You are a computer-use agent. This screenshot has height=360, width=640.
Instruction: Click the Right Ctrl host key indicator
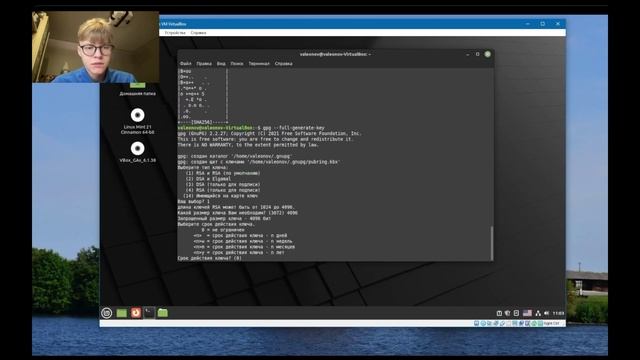[551, 323]
